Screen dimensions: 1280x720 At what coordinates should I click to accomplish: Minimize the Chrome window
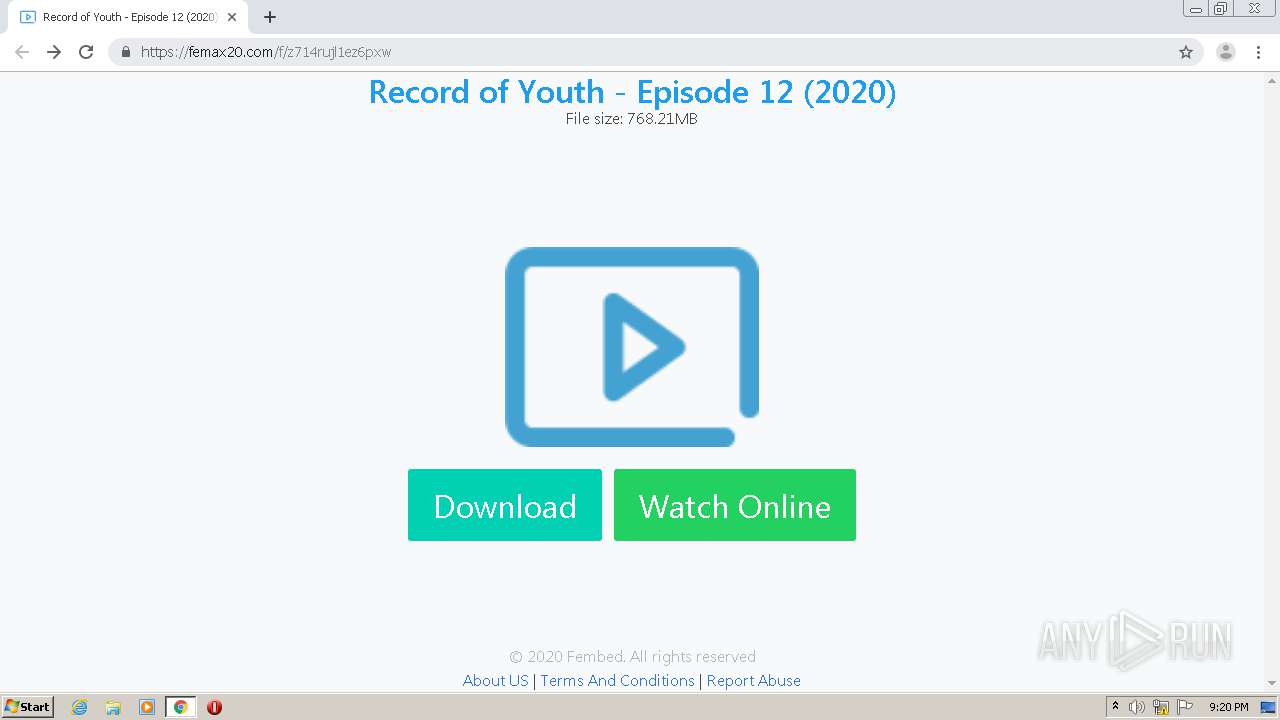[1196, 9]
